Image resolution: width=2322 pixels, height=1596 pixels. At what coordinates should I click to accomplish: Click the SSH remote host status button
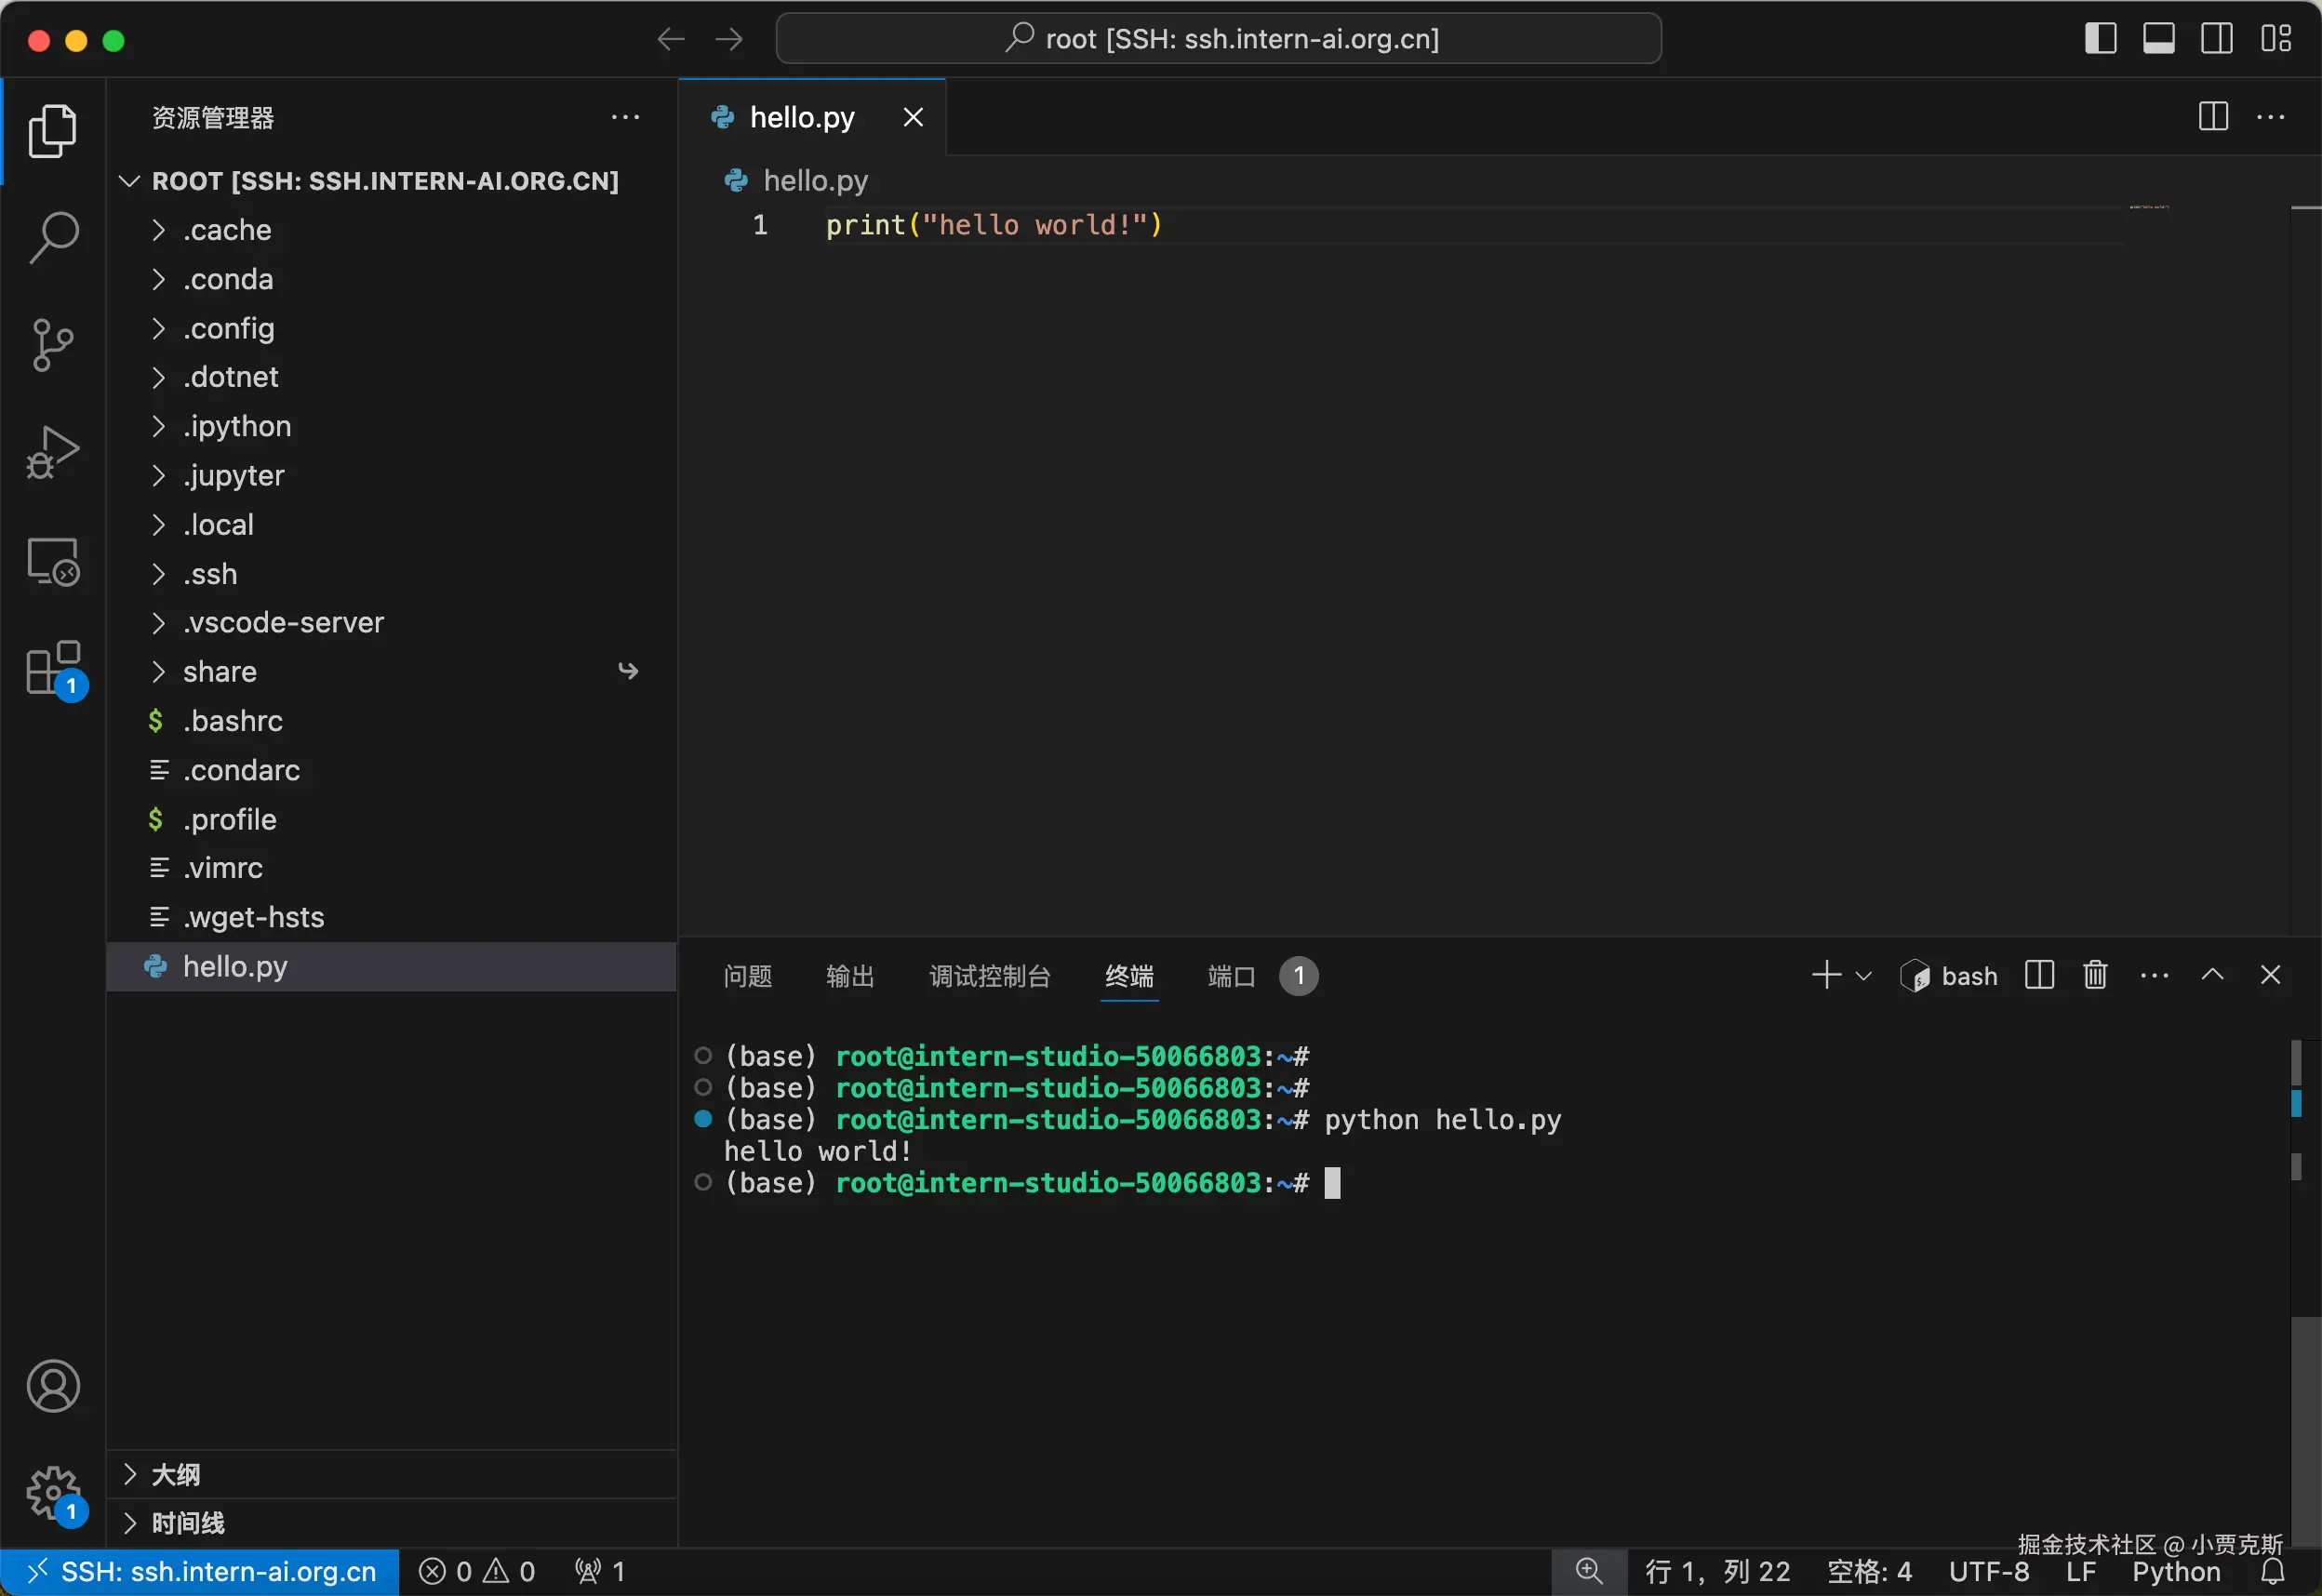[200, 1571]
